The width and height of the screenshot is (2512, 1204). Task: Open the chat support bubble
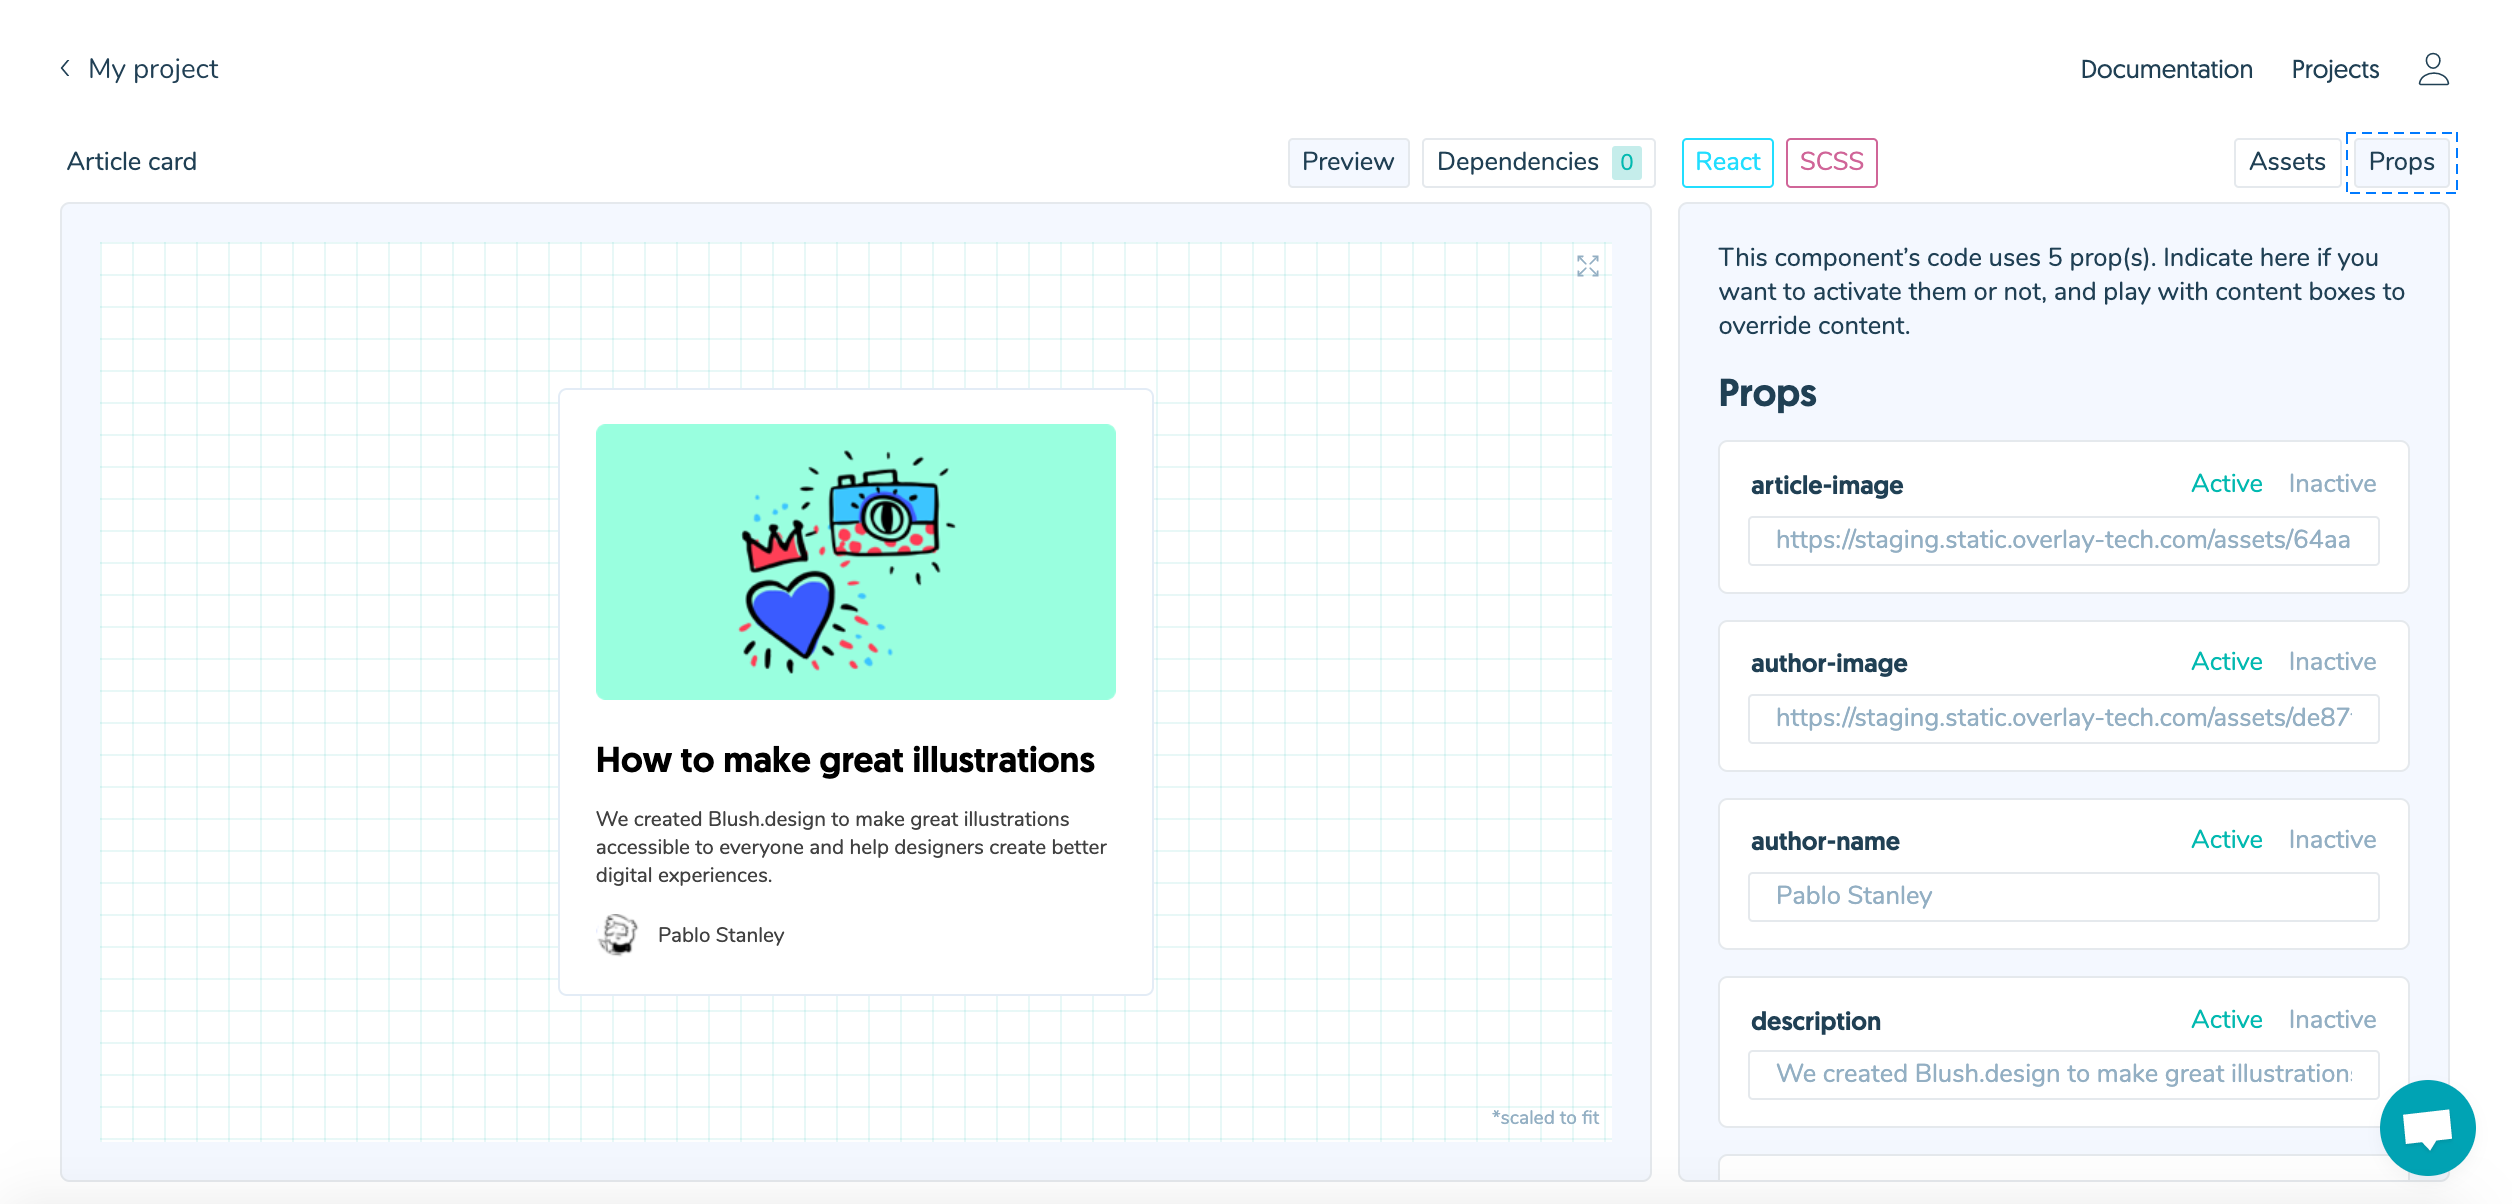pyautogui.click(x=2427, y=1127)
